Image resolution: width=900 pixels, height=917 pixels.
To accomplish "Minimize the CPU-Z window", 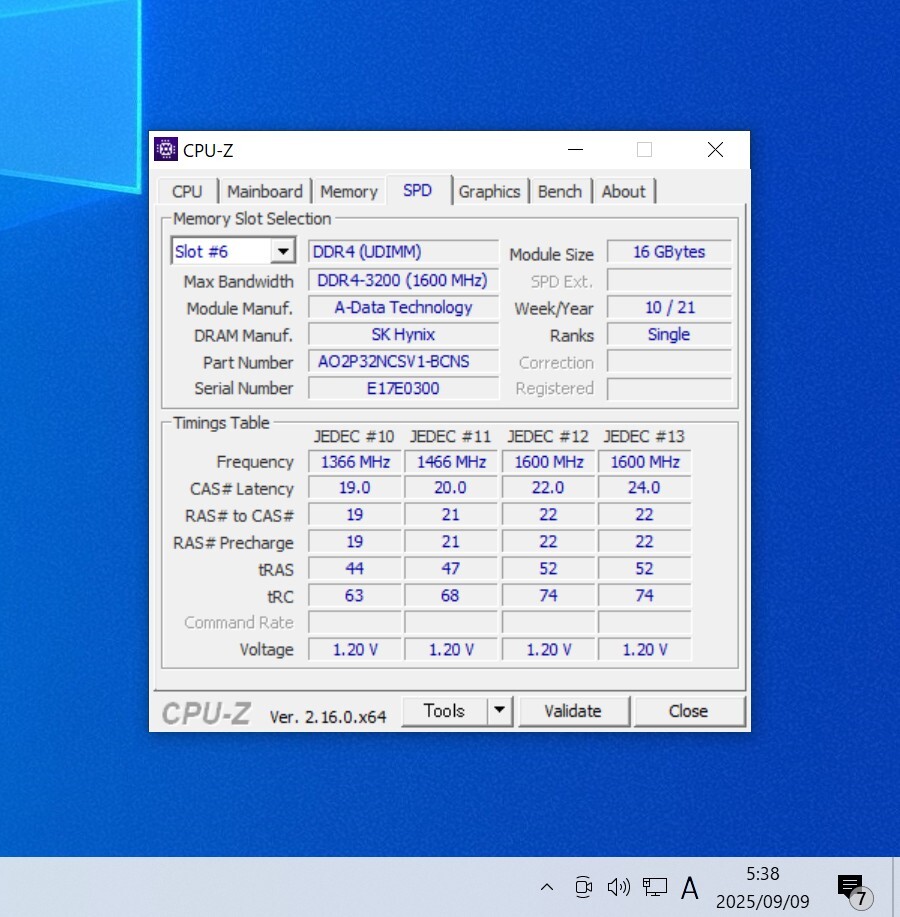I will pos(575,150).
